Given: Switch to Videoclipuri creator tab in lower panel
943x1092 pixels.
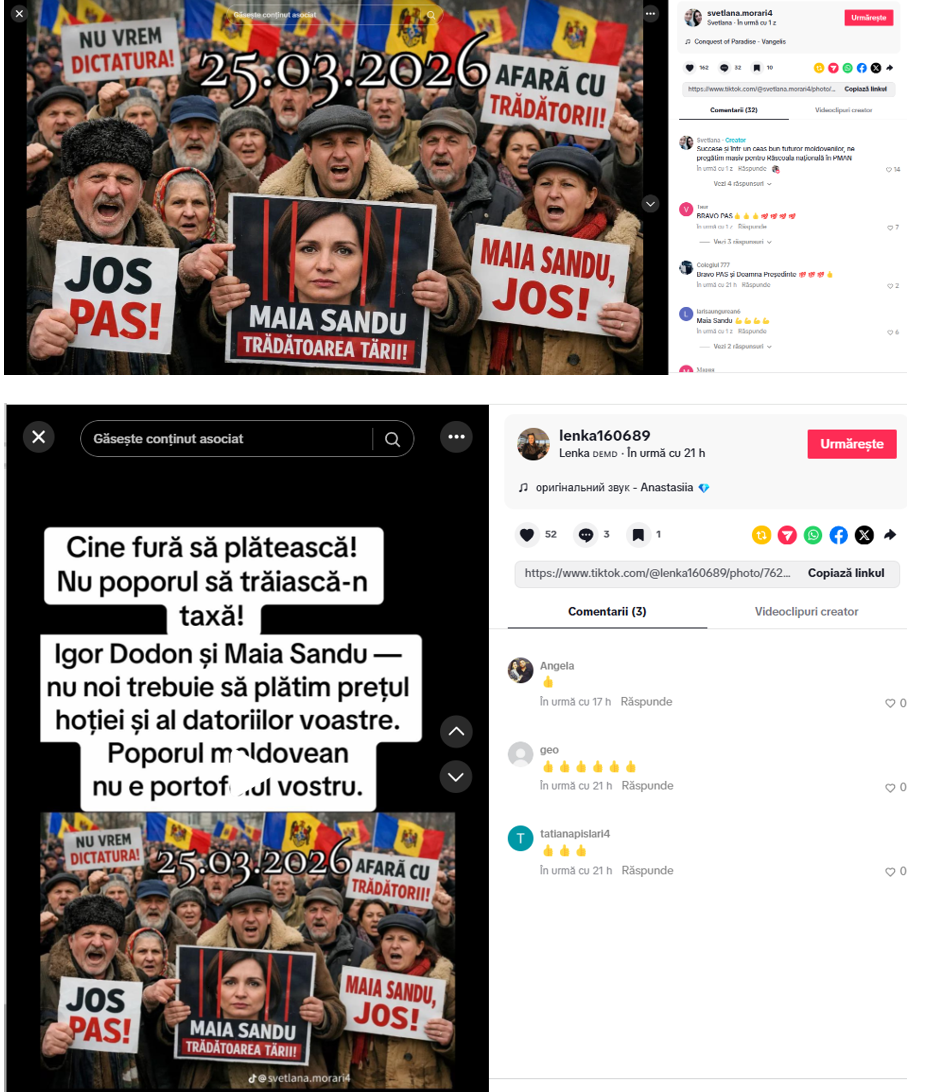Looking at the screenshot, I should click(806, 611).
